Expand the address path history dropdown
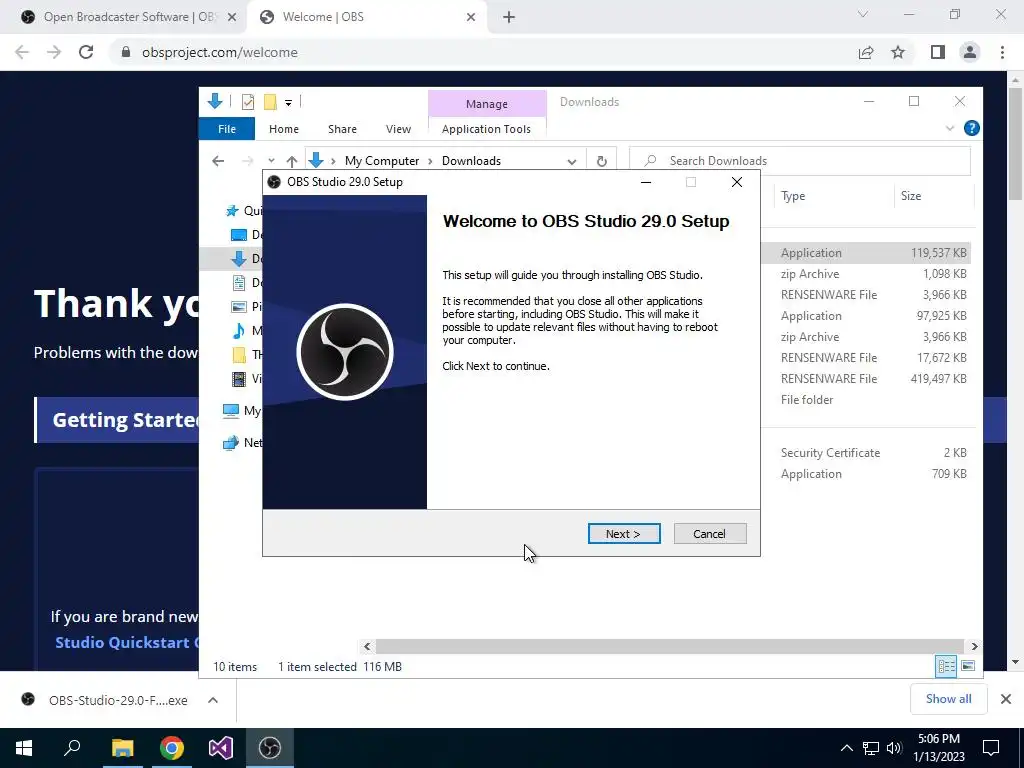The width and height of the screenshot is (1024, 768). click(x=571, y=161)
